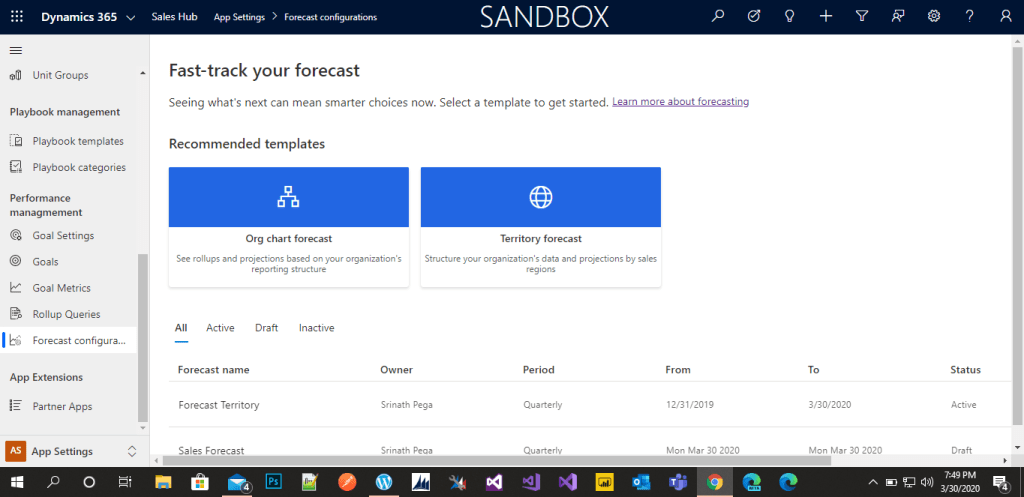Click the question mark help icon
1024x497 pixels.
970,17
